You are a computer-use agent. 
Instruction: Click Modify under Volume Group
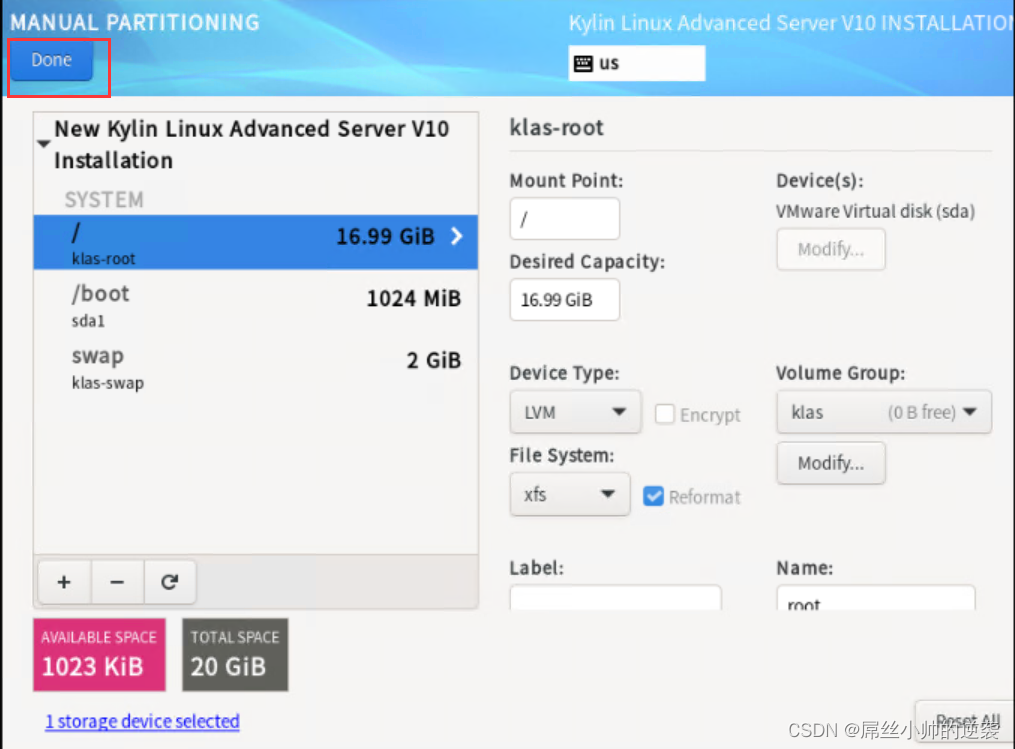point(830,463)
